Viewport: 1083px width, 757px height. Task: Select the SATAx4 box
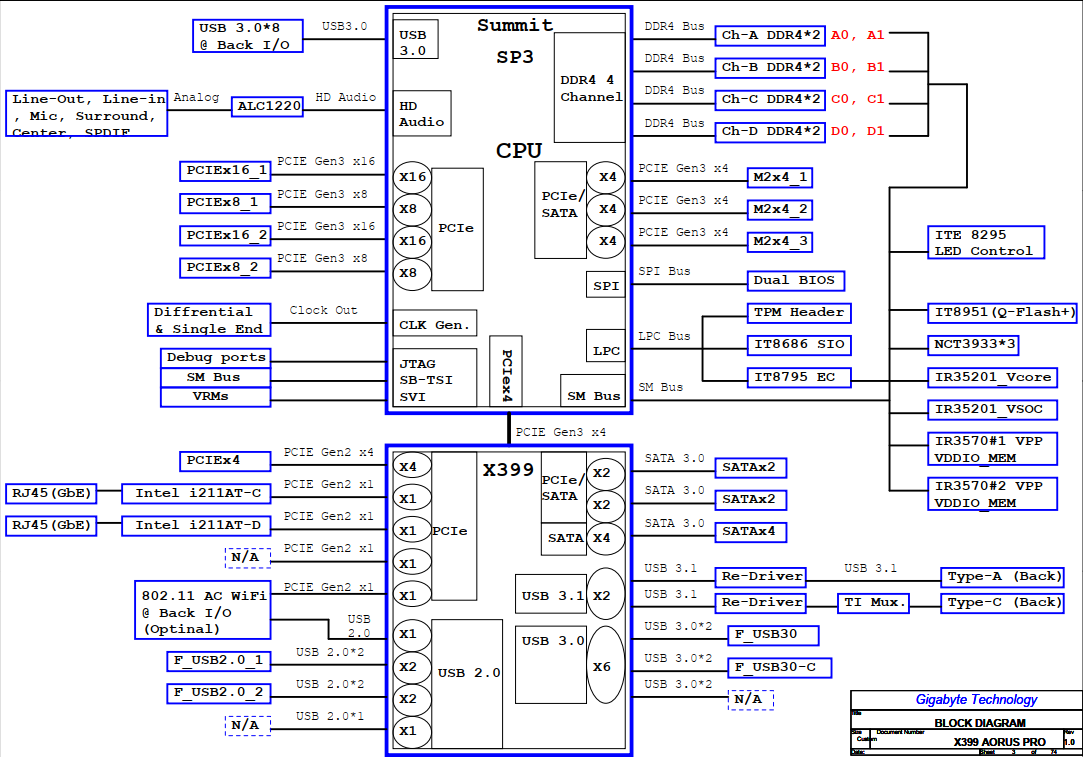(x=751, y=532)
